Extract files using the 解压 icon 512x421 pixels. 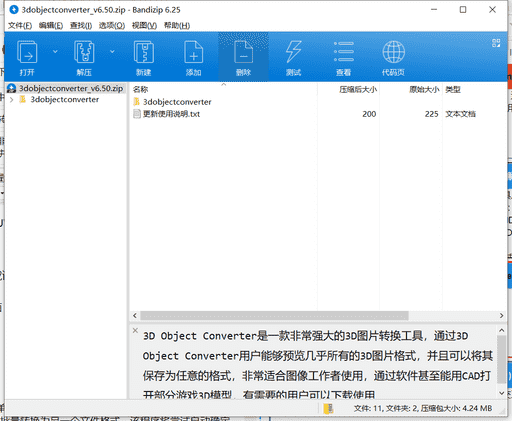84,57
